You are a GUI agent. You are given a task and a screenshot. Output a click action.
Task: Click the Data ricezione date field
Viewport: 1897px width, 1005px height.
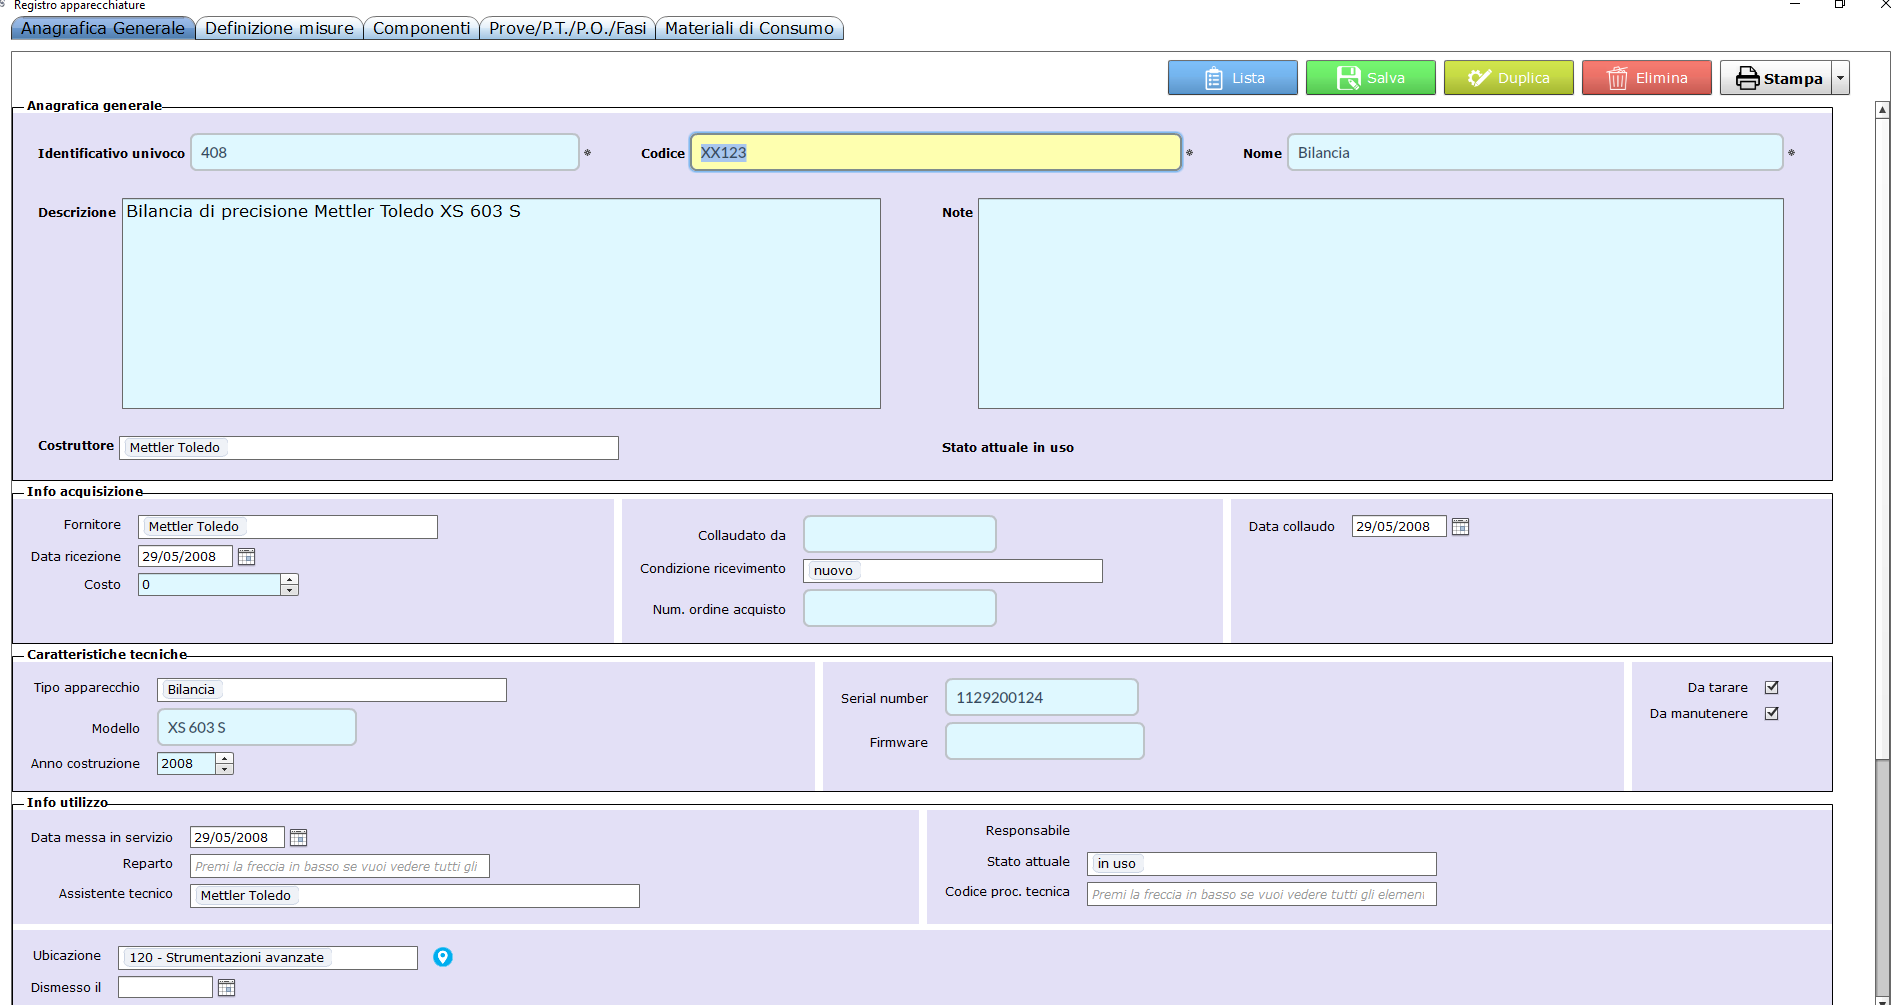pos(185,556)
